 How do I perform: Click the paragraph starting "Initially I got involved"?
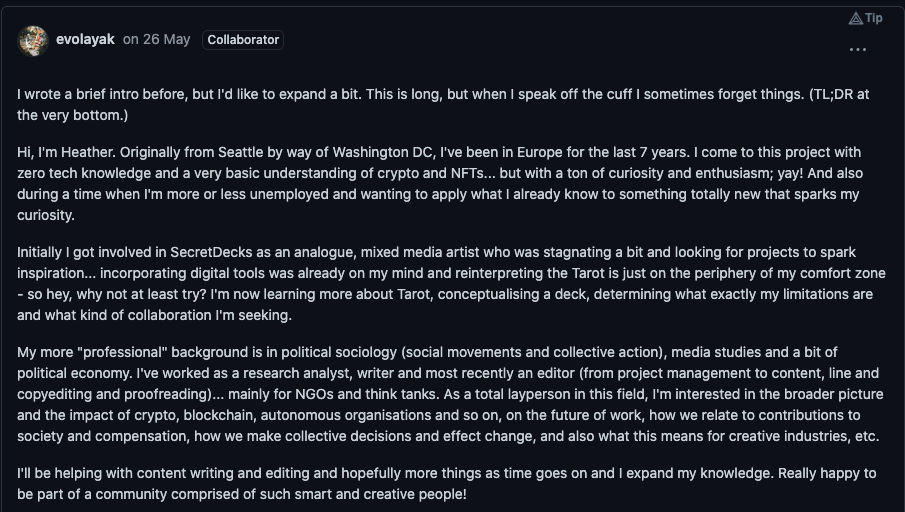pyautogui.click(x=451, y=283)
